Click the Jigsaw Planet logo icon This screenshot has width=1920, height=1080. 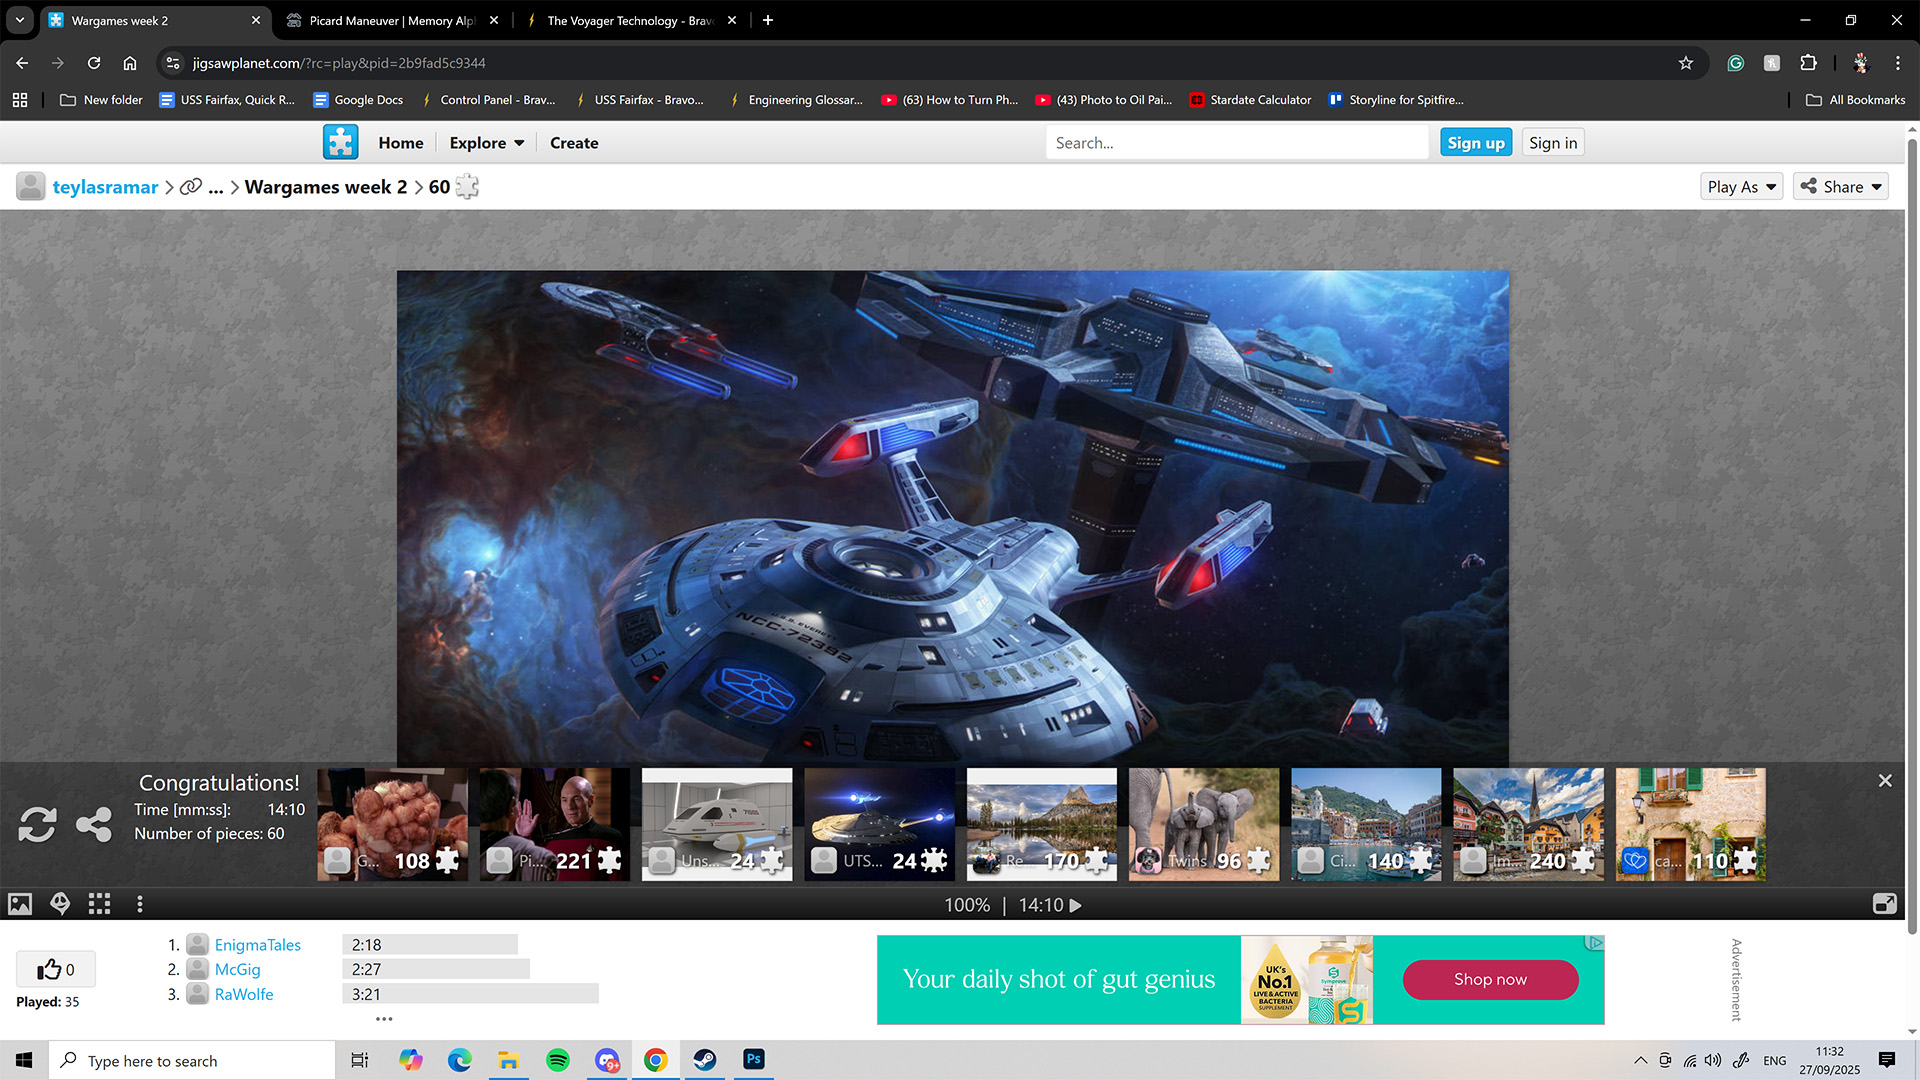[x=340, y=143]
